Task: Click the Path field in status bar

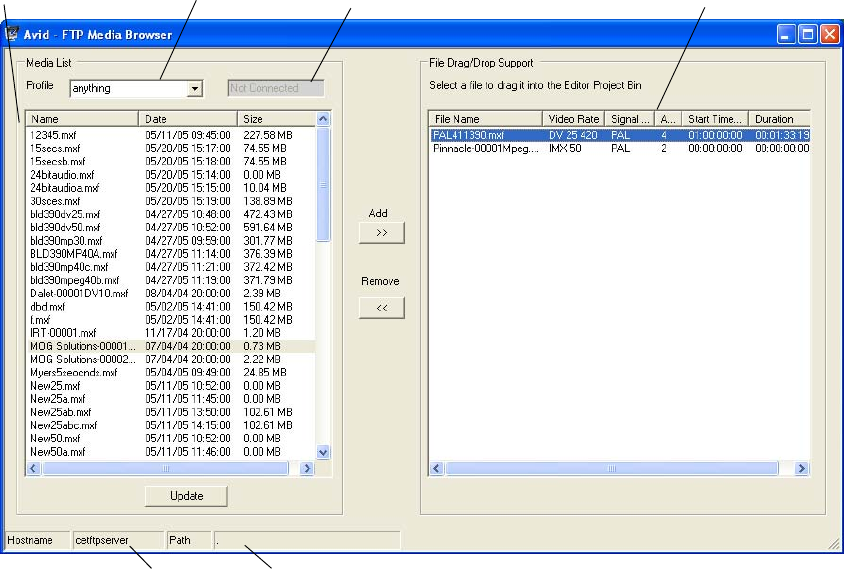Action: point(307,540)
